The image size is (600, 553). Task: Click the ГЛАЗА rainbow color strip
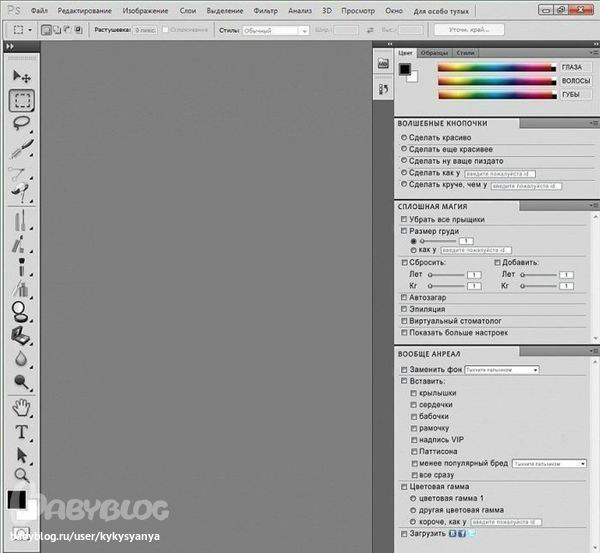pyautogui.click(x=497, y=68)
